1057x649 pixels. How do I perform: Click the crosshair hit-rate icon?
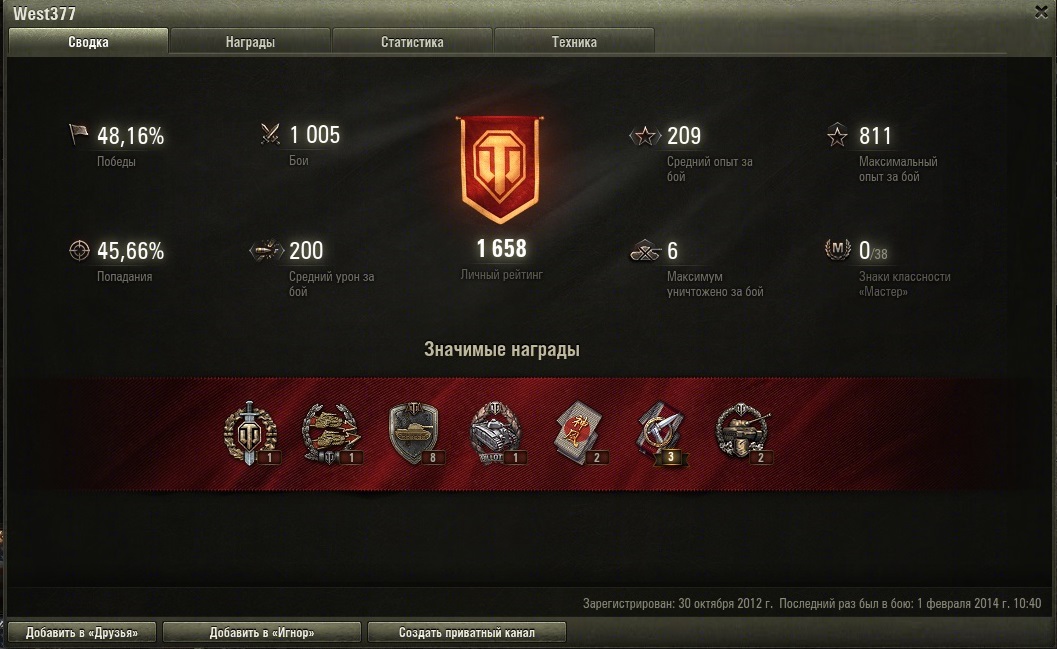point(79,250)
